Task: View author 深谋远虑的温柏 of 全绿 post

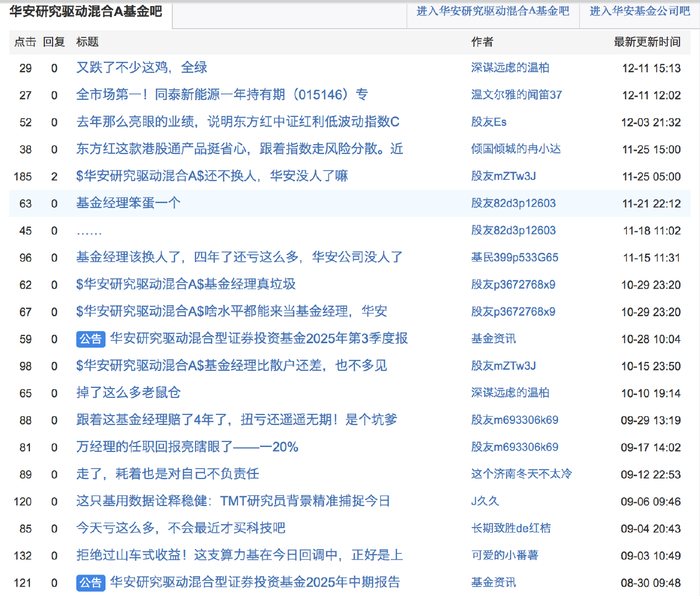Action: pos(510,68)
